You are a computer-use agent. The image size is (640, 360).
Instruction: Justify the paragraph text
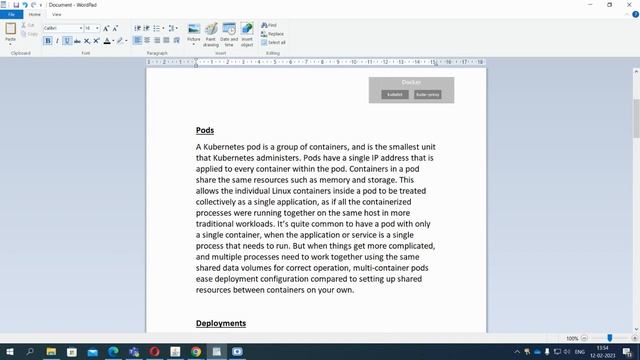click(166, 40)
